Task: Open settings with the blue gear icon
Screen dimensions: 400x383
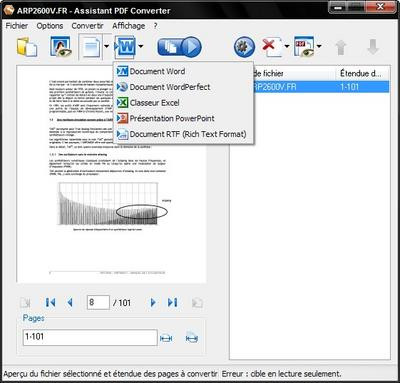Action: 244,47
